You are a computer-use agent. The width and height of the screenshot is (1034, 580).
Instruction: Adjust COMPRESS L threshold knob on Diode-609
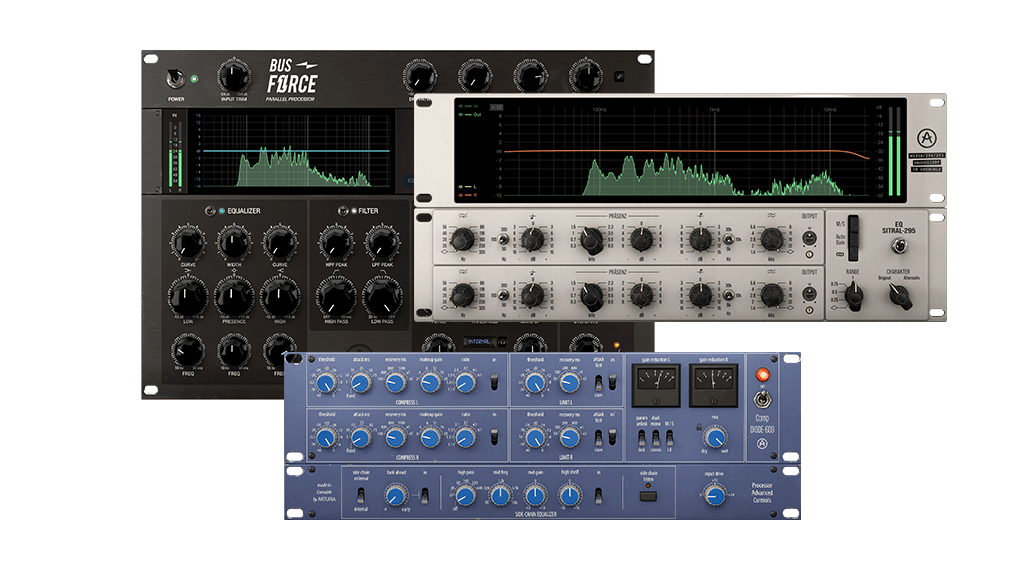[326, 382]
